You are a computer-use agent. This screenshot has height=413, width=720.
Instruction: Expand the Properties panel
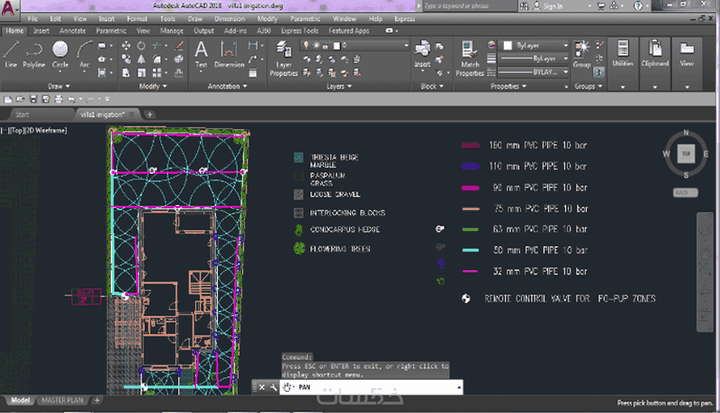pos(508,86)
